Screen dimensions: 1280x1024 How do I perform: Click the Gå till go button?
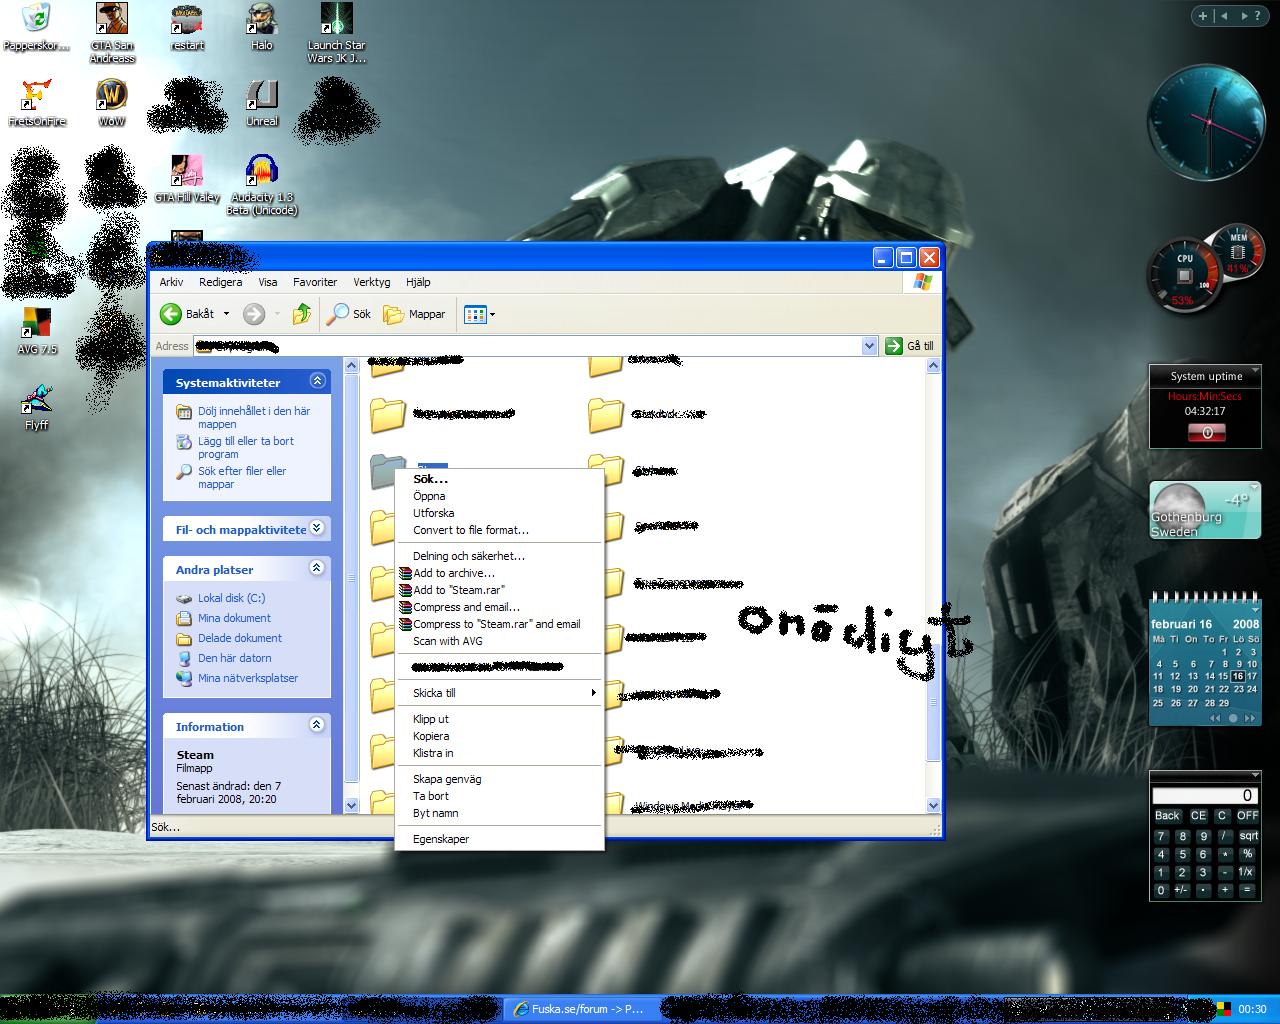click(x=910, y=346)
